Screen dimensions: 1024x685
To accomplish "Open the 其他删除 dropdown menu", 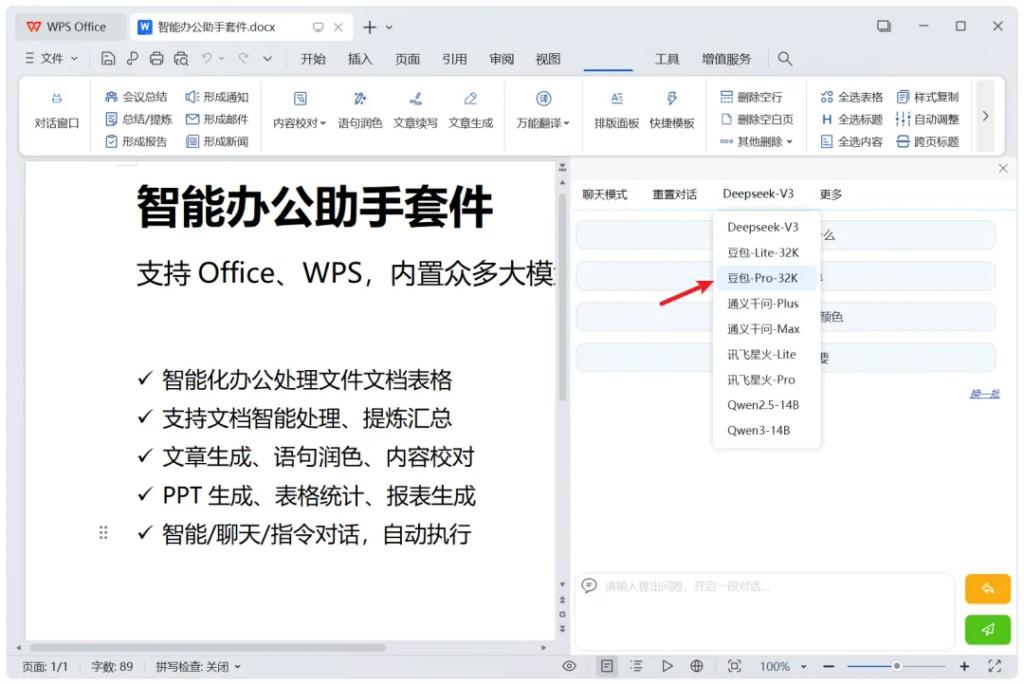I will [x=756, y=142].
